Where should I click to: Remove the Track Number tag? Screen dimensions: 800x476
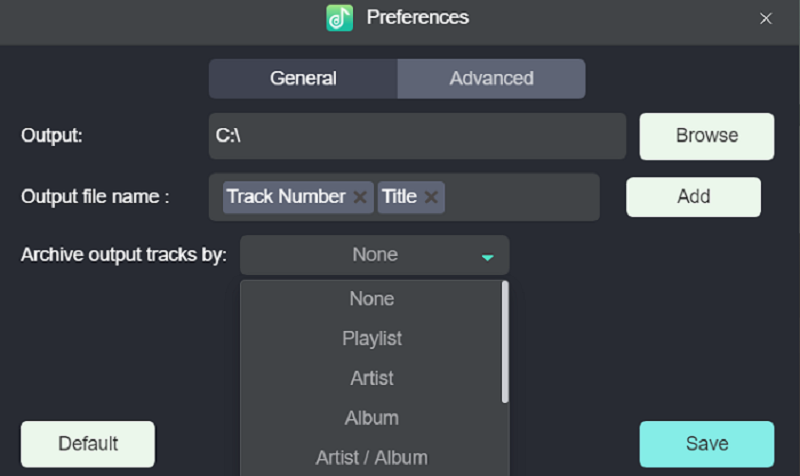pos(360,197)
